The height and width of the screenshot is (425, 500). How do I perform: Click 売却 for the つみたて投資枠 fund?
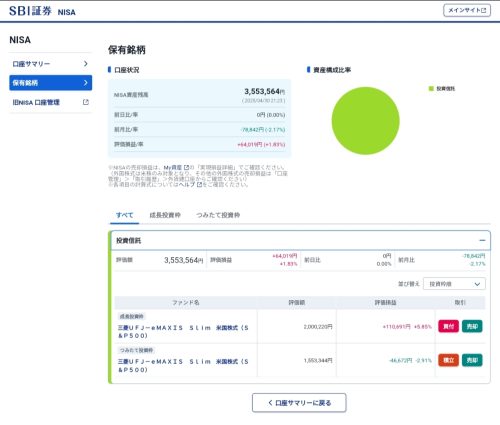pos(472,360)
